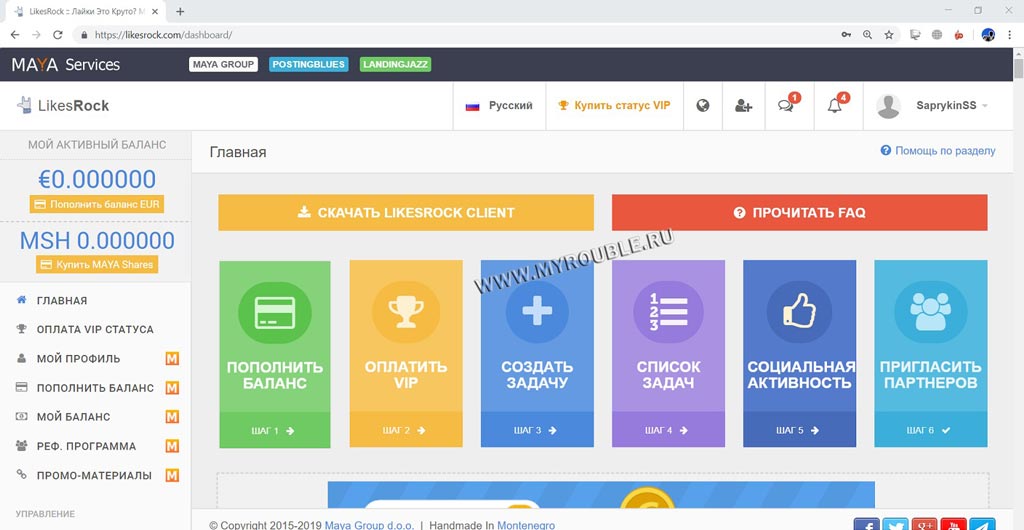Open the chat messages icon with badge
The image size is (1024, 530).
click(x=786, y=106)
